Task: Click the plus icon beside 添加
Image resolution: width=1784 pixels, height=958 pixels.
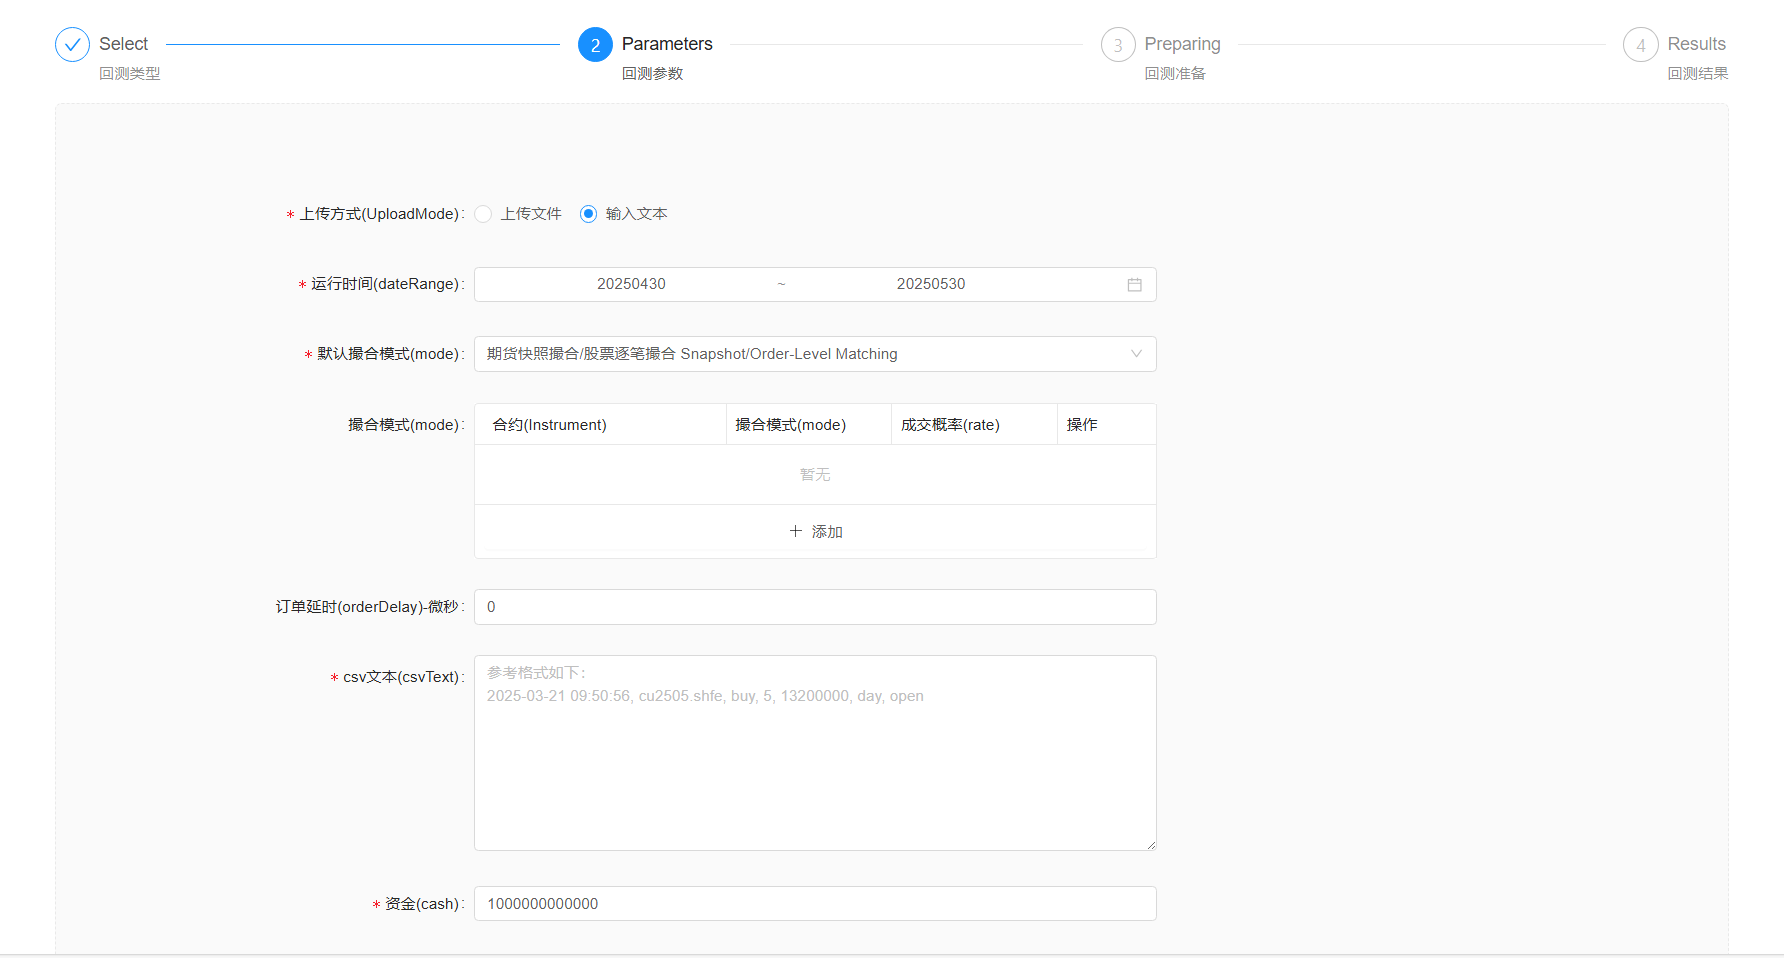Action: 796,531
